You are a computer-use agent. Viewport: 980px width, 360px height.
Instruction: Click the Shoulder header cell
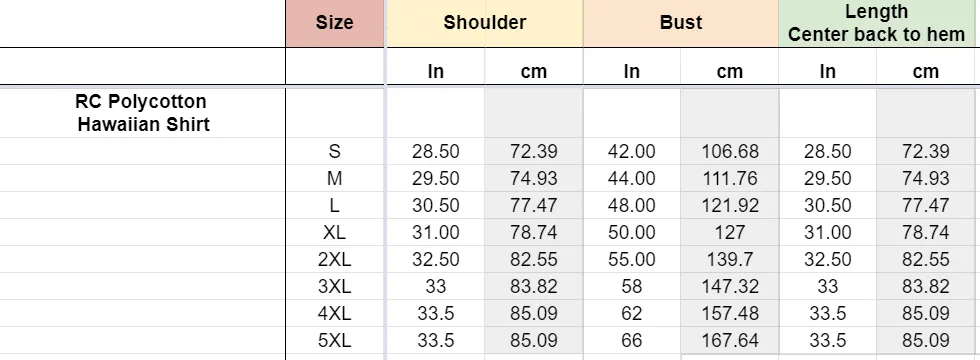(x=485, y=23)
